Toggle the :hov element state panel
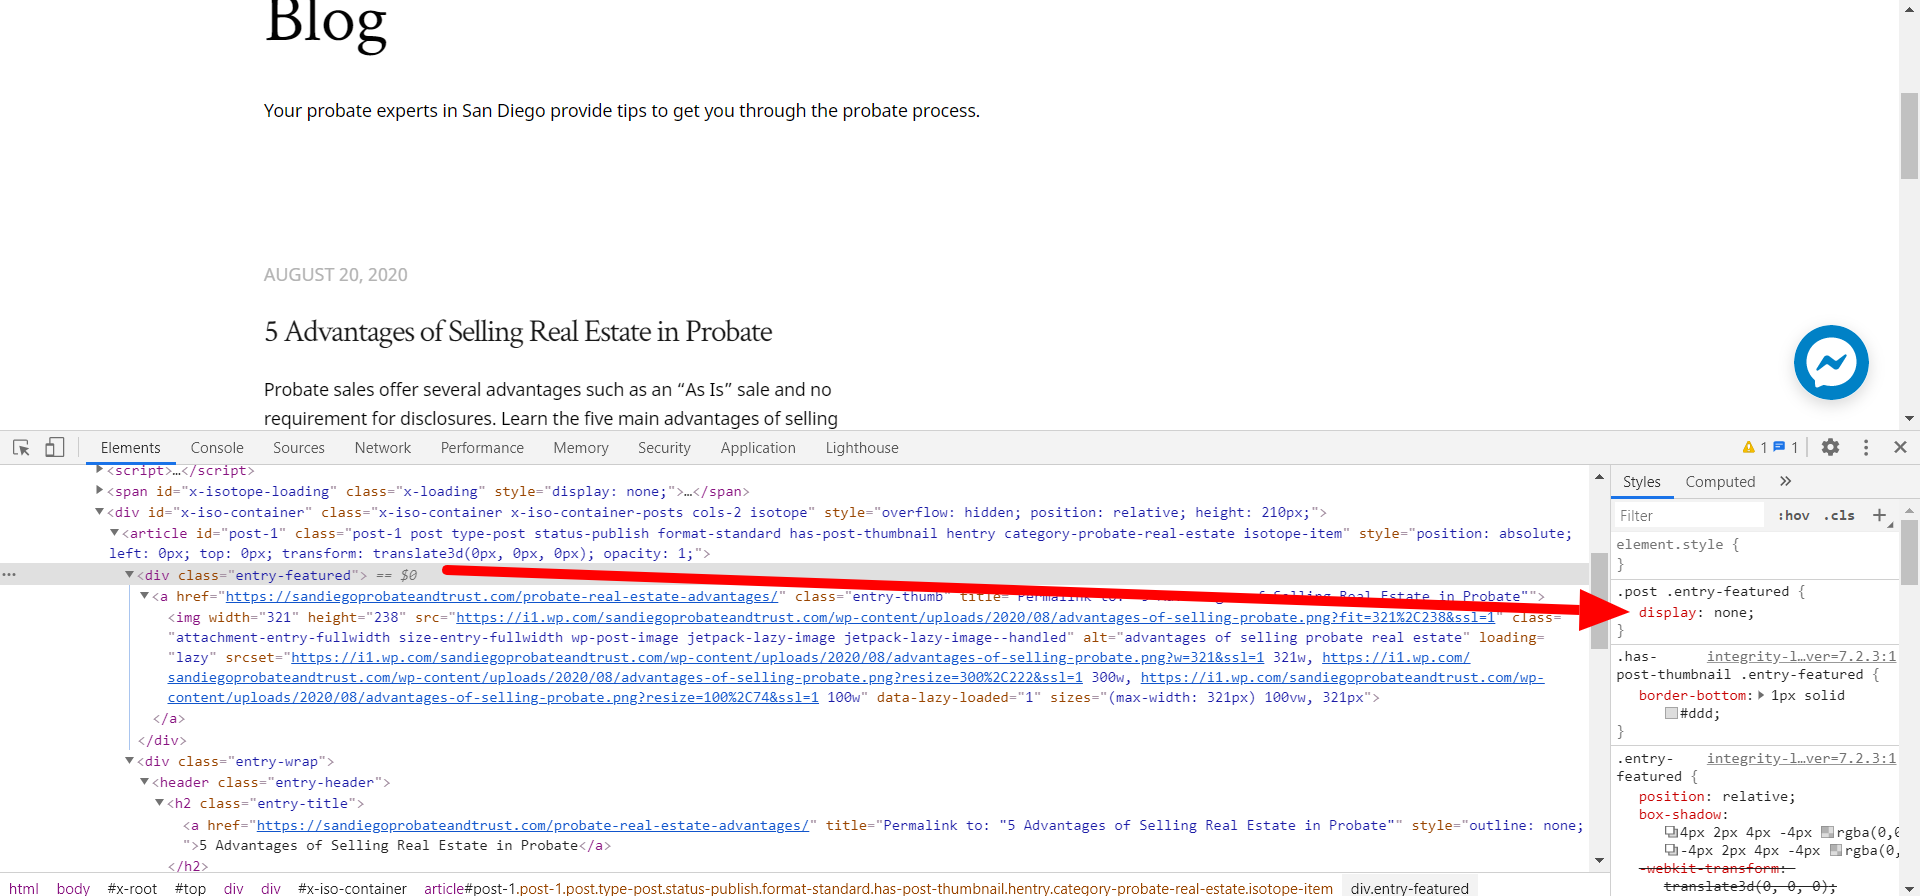The width and height of the screenshot is (1920, 896). click(x=1793, y=515)
